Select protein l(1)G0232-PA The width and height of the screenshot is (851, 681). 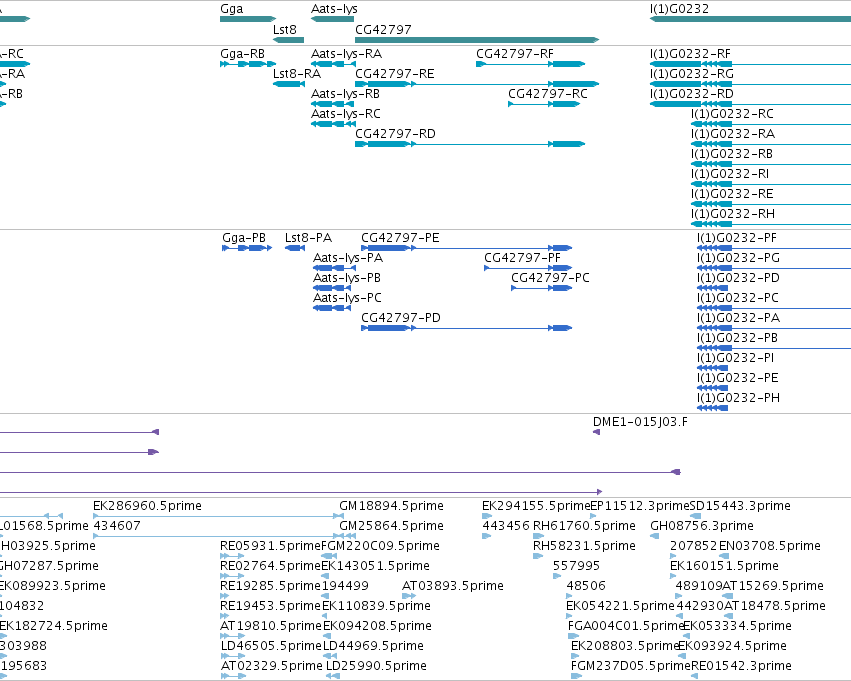774,328
